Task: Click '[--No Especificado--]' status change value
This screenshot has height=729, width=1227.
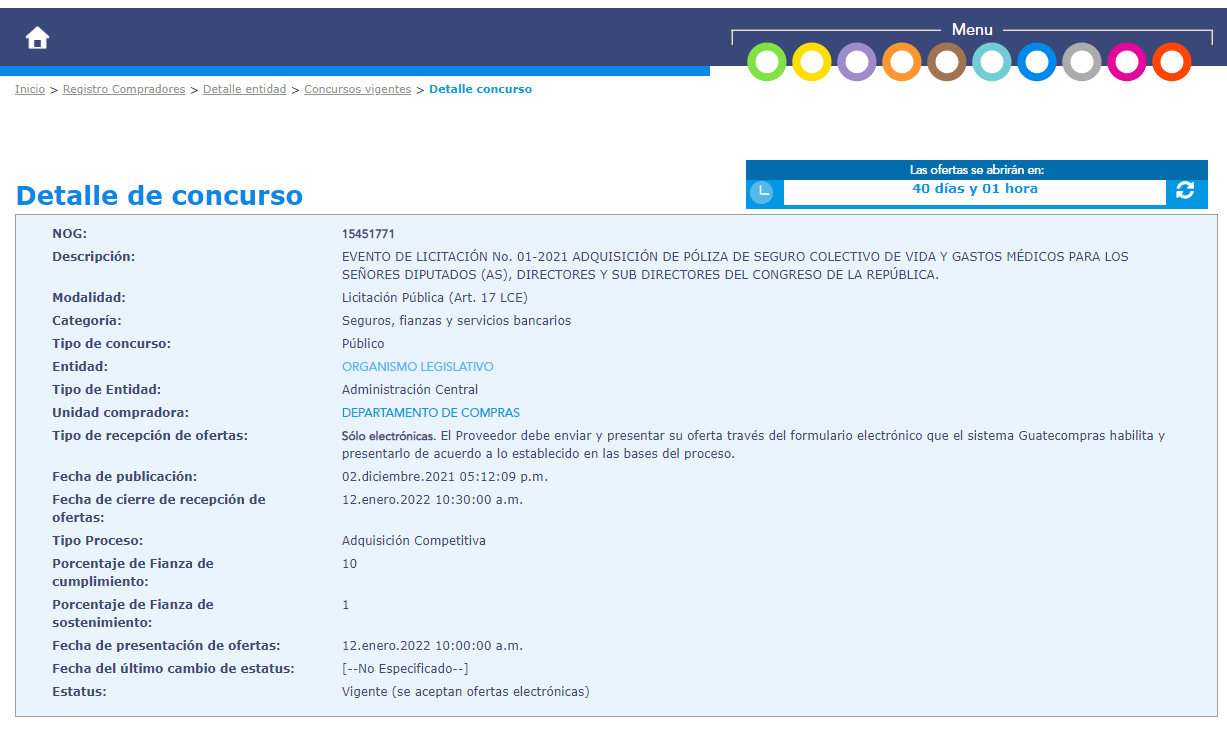Action: point(405,669)
